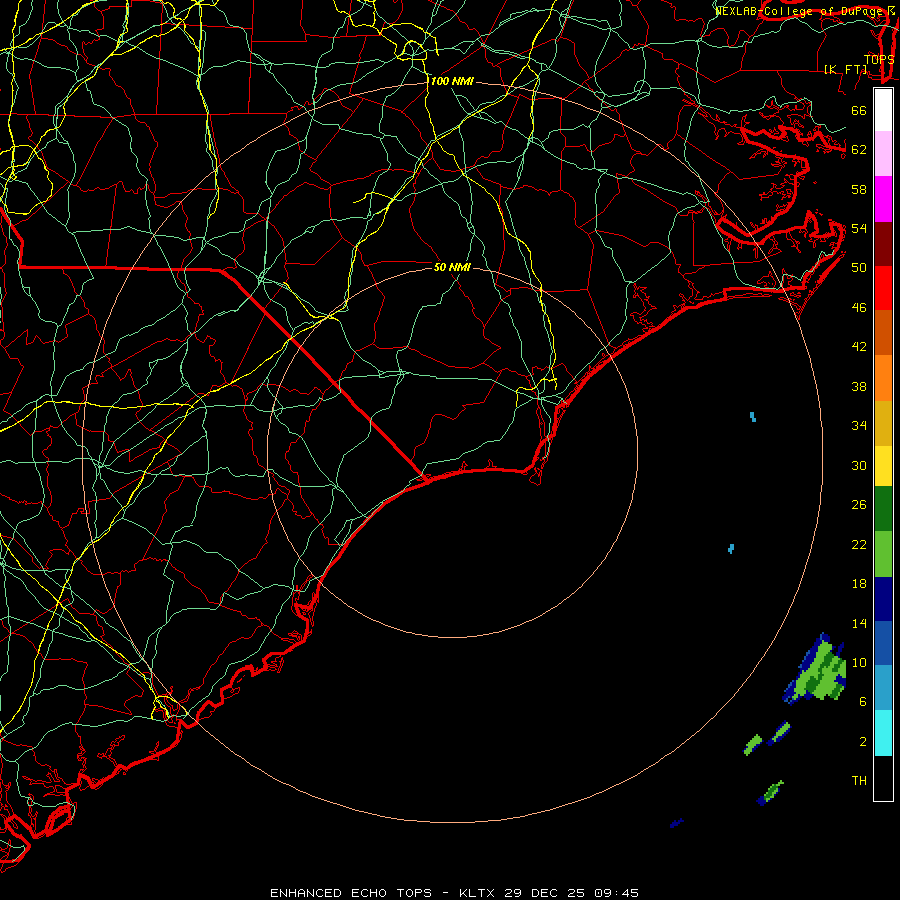The image size is (900, 900).
Task: Click the '2' legend value
Action: tap(862, 742)
